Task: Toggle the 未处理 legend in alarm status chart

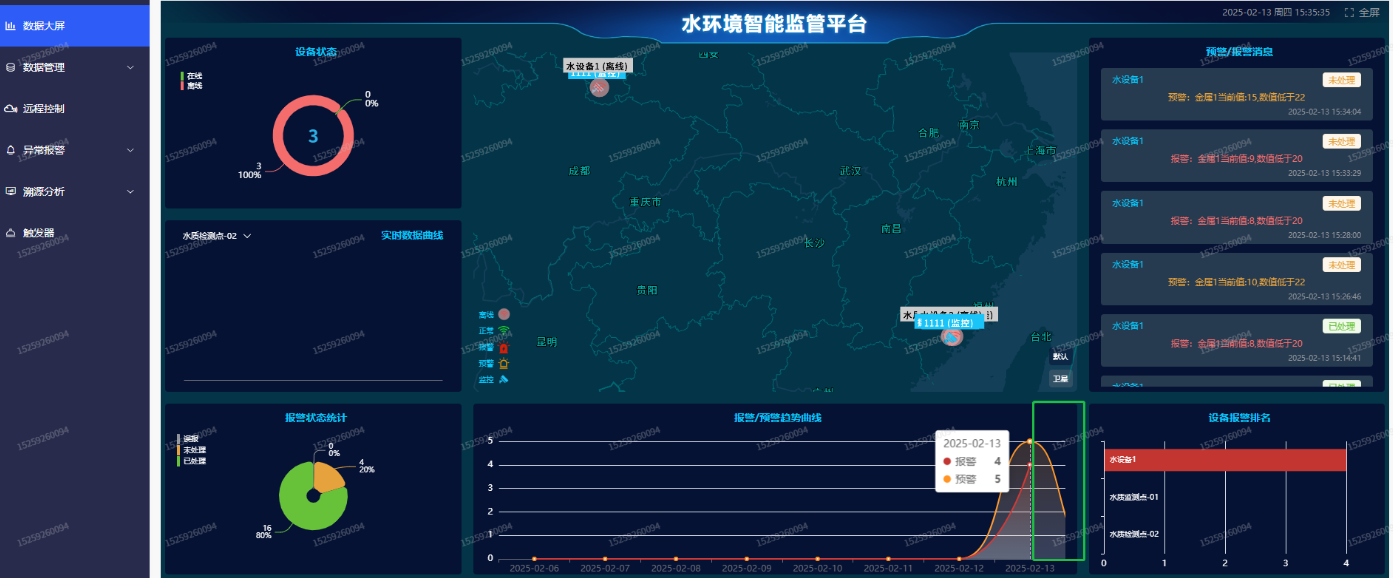Action: 192,450
